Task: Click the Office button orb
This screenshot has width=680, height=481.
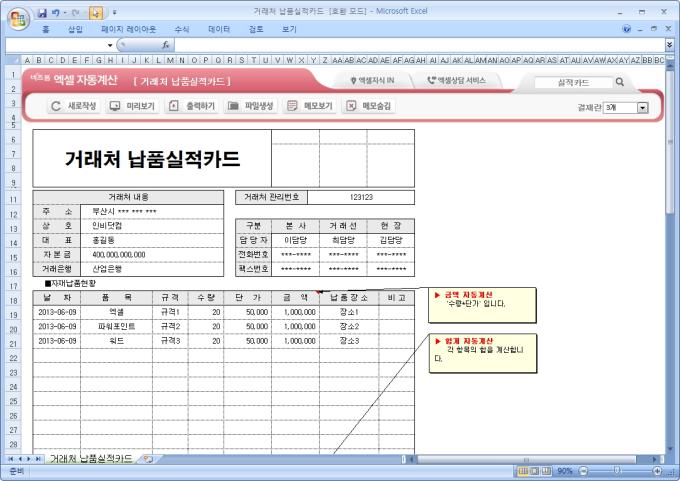Action: (18, 18)
